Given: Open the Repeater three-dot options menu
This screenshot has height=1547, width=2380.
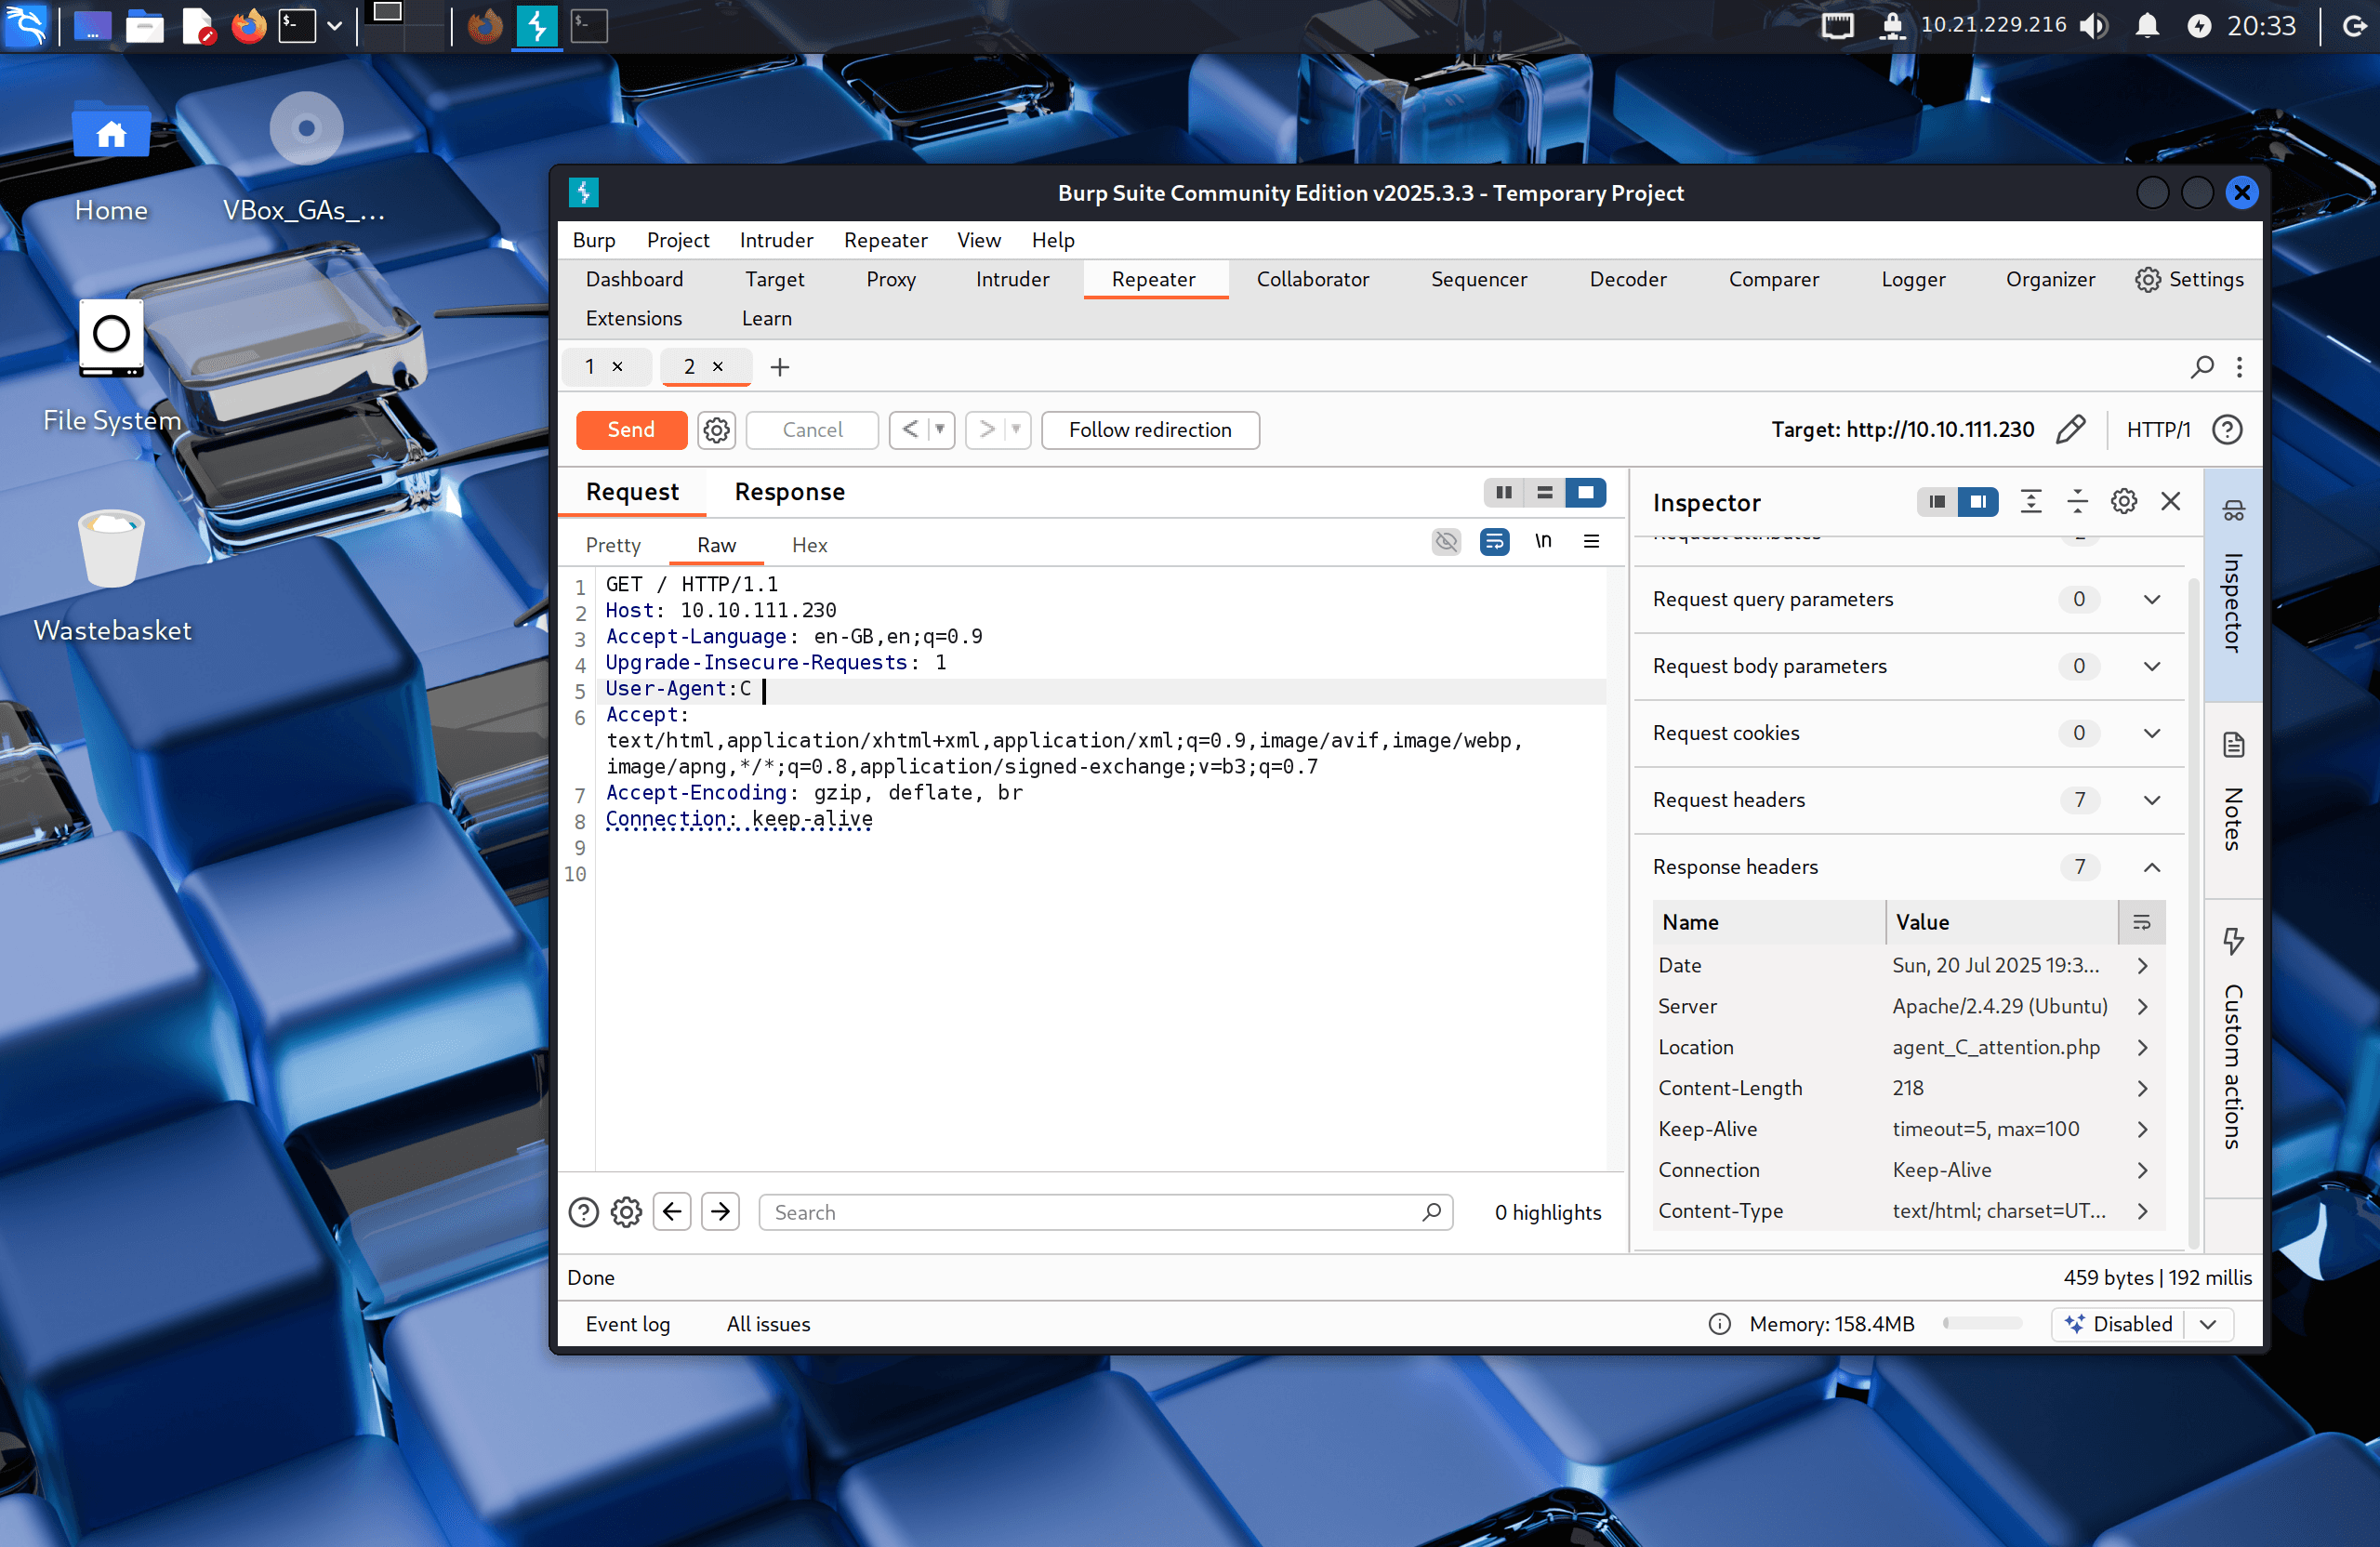Looking at the screenshot, I should coord(2239,367).
